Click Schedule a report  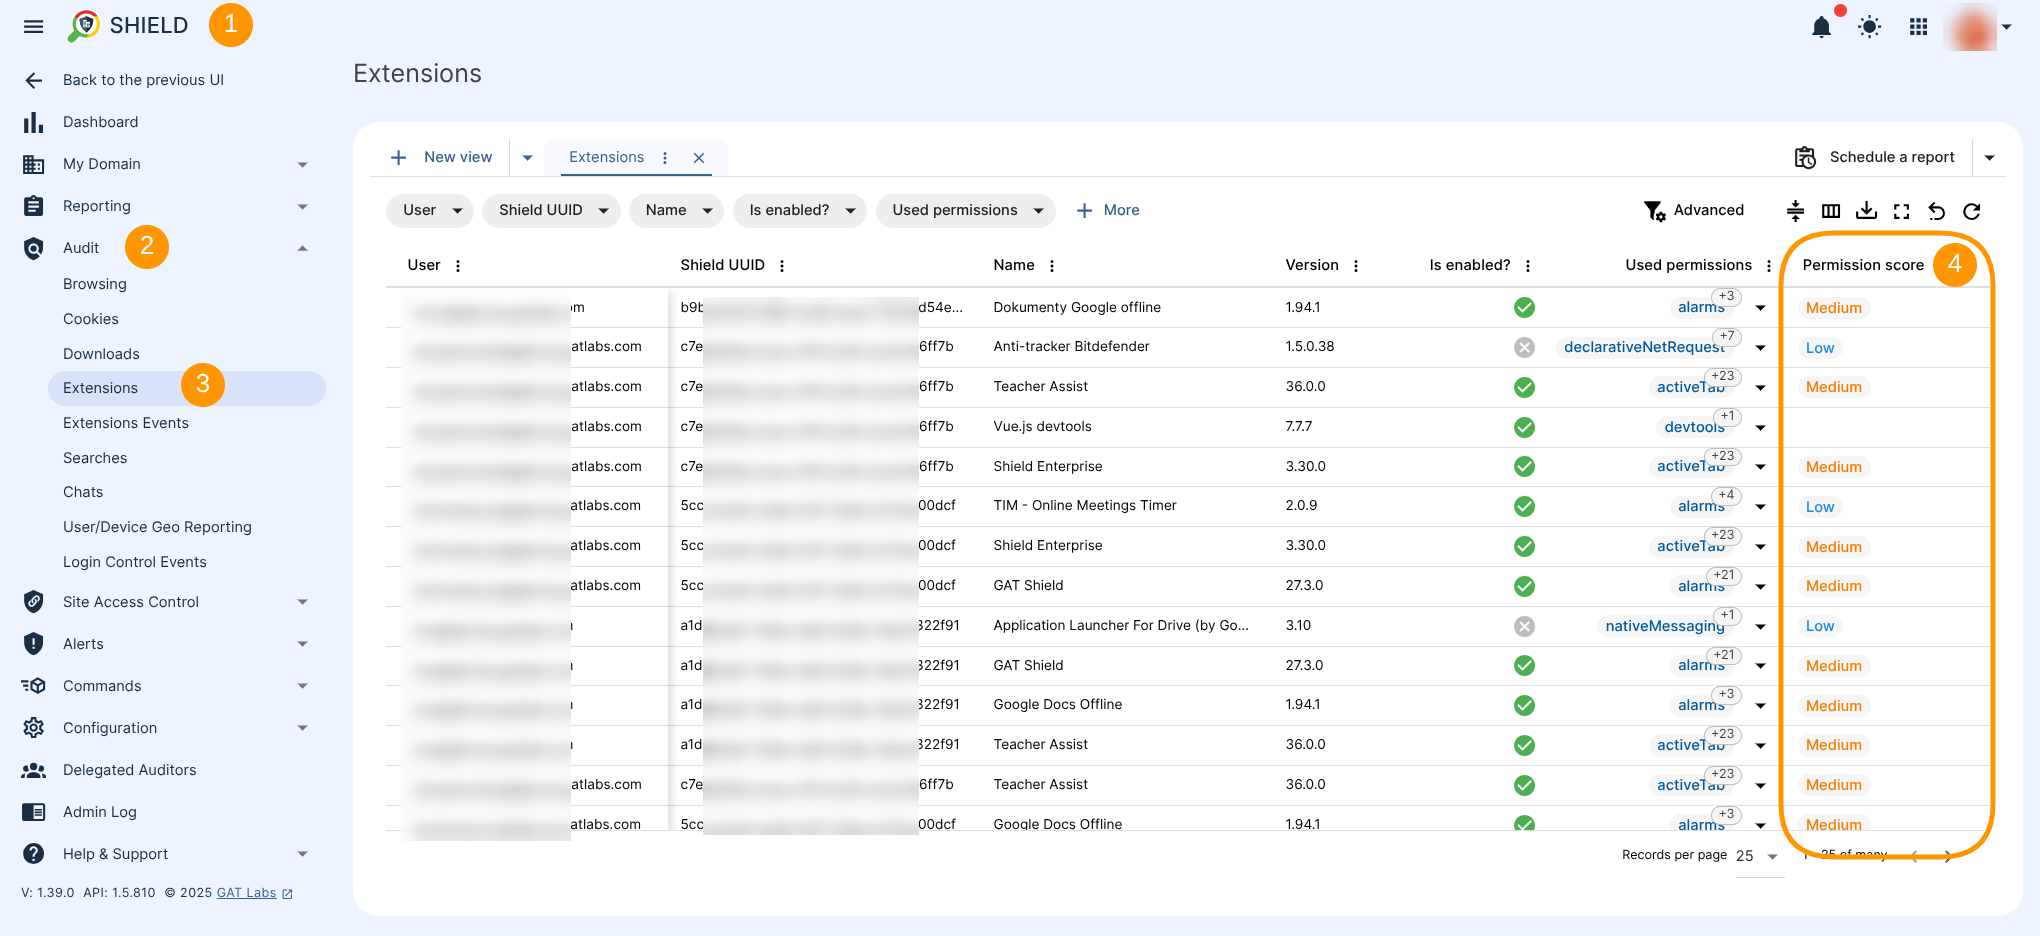click(1875, 157)
